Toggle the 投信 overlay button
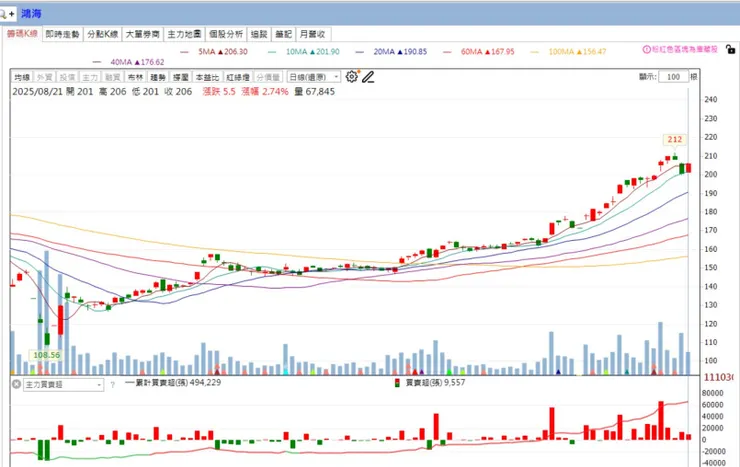This screenshot has width=740, height=467. tap(67, 77)
